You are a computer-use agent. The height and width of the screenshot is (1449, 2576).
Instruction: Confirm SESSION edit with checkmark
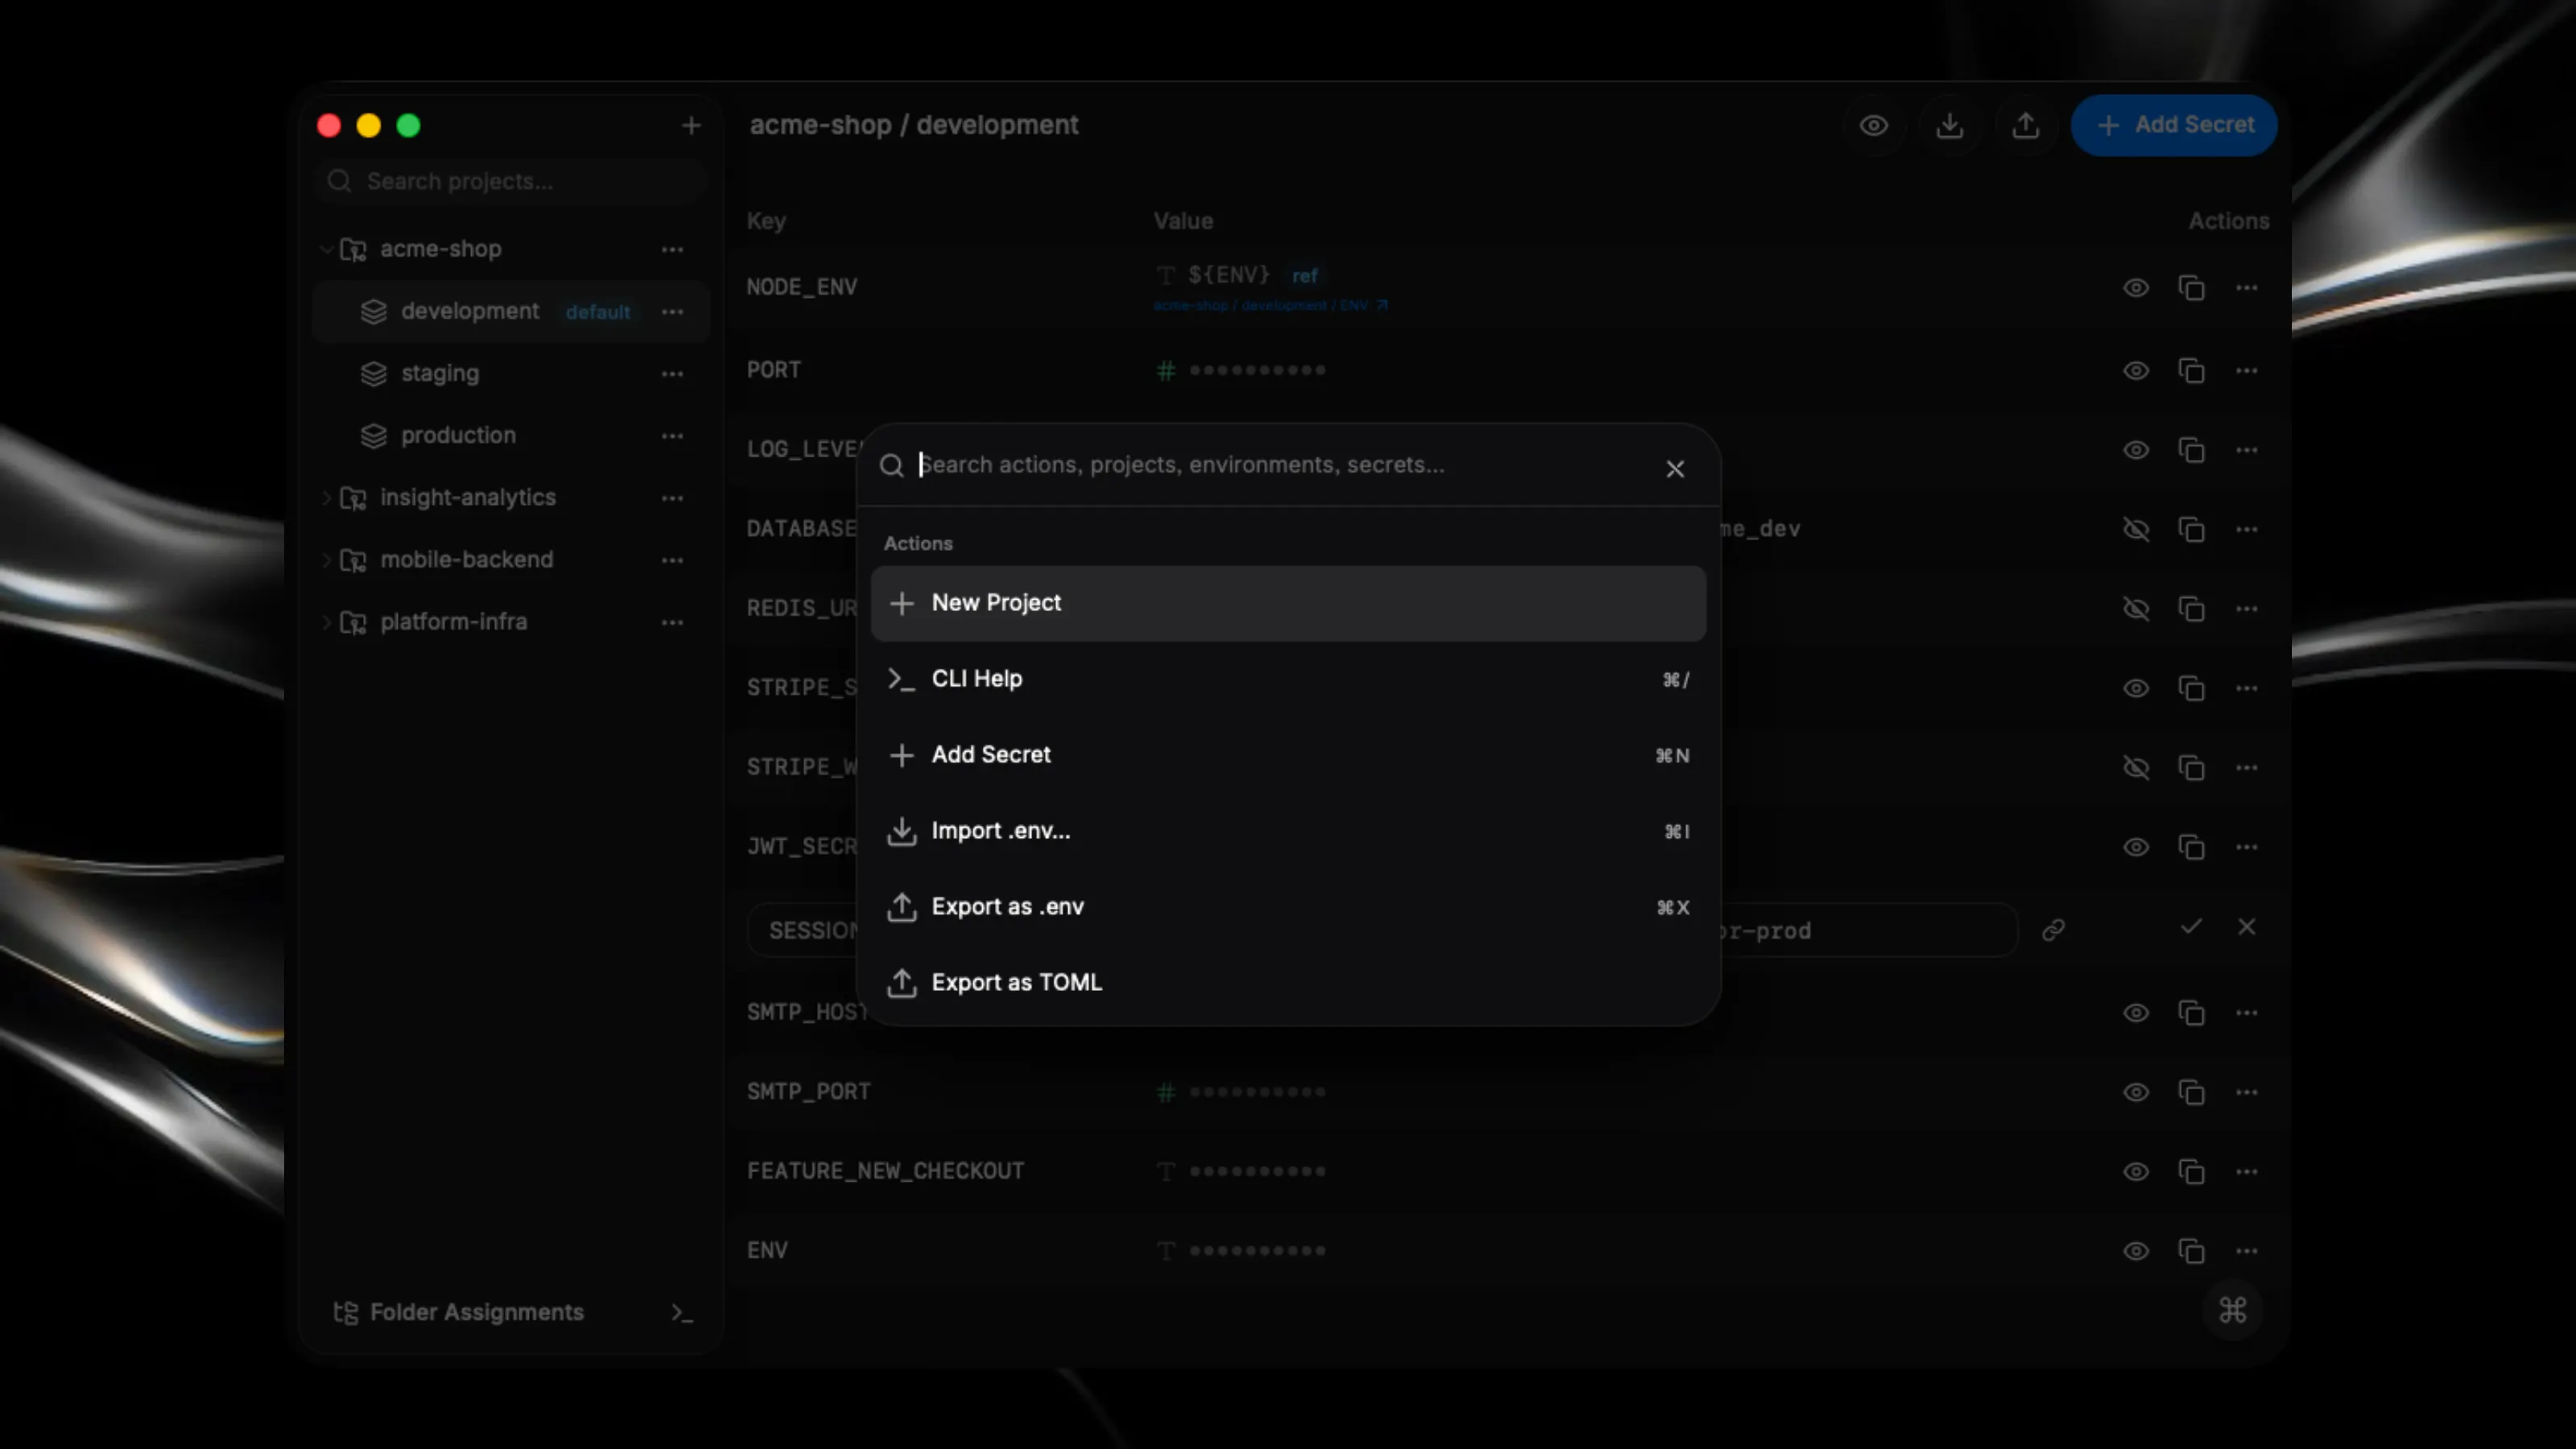2191,927
